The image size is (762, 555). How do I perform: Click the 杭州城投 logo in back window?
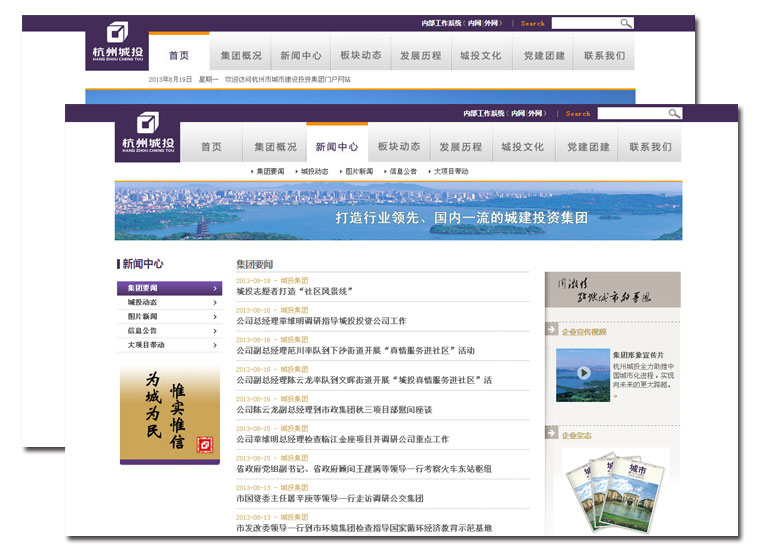(116, 45)
